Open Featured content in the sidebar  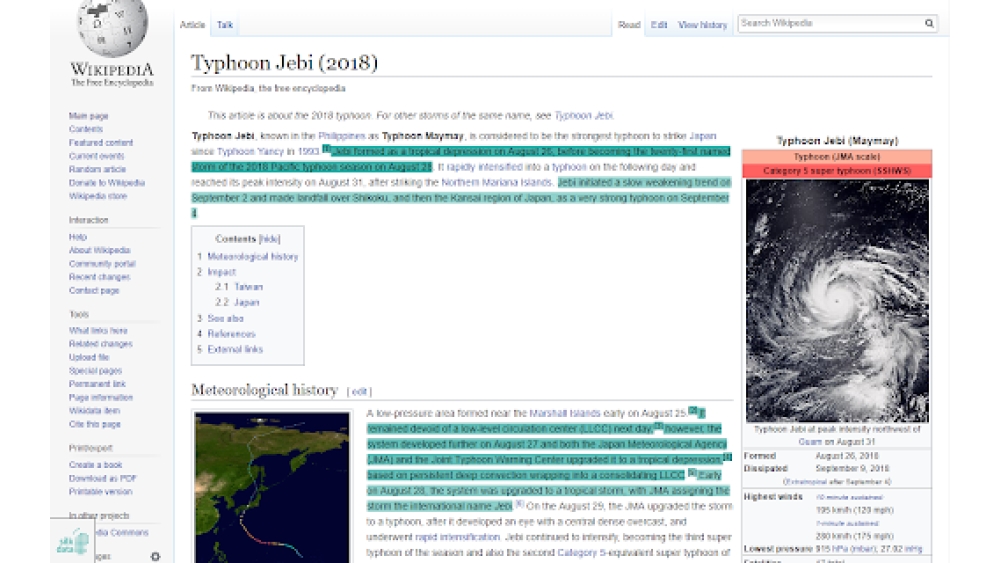(x=101, y=143)
